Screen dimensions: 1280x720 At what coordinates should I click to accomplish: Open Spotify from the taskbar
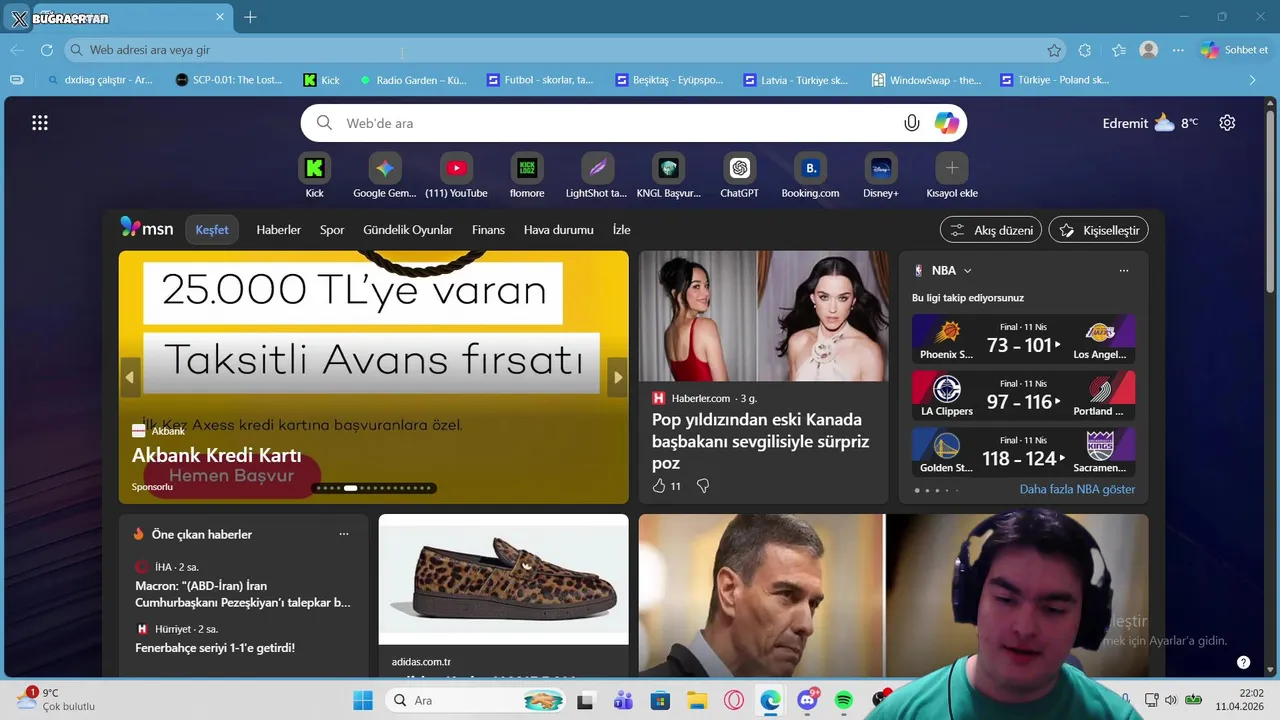843,701
